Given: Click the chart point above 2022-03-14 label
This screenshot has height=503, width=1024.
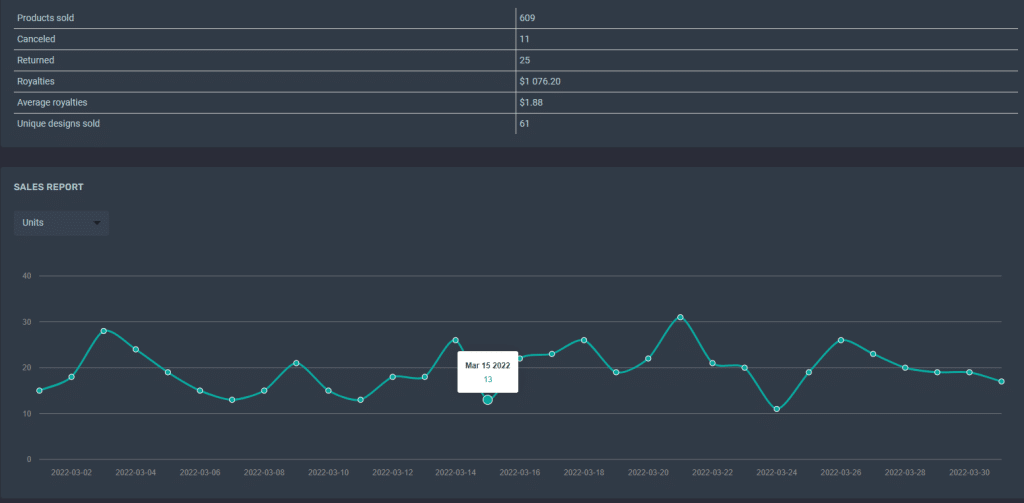Looking at the screenshot, I should pyautogui.click(x=455, y=340).
